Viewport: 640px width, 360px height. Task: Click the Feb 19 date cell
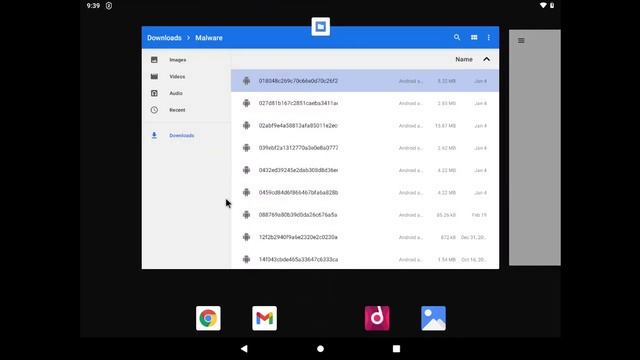(479, 215)
